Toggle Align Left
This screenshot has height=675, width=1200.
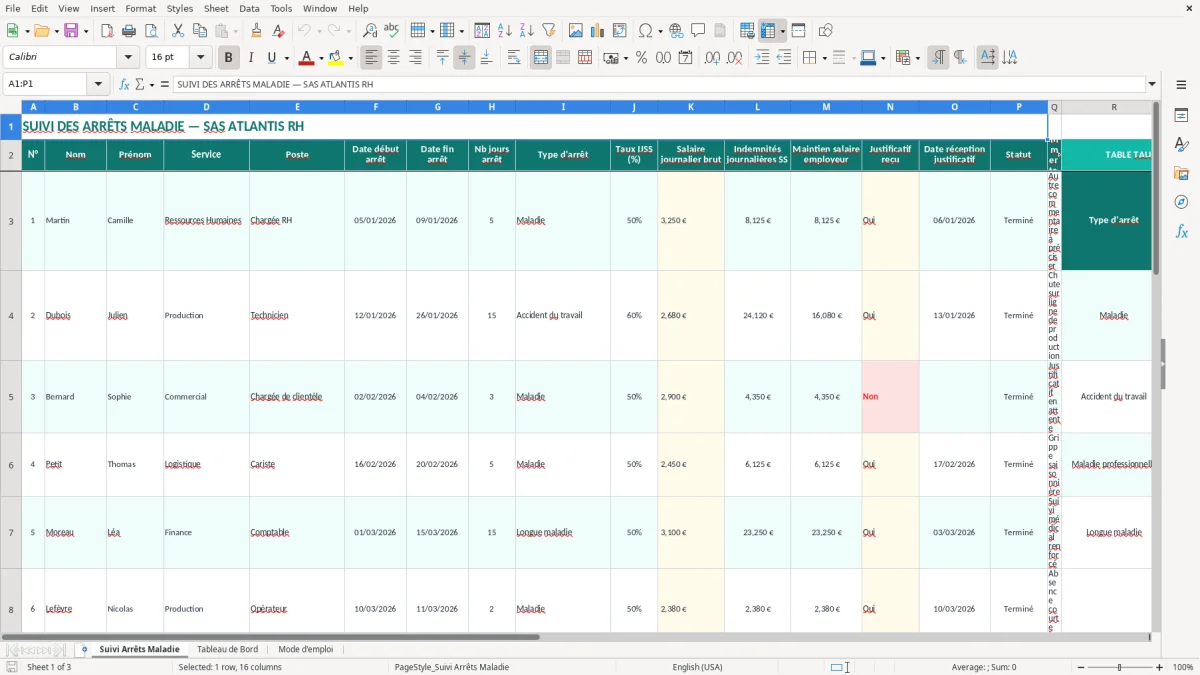371,58
